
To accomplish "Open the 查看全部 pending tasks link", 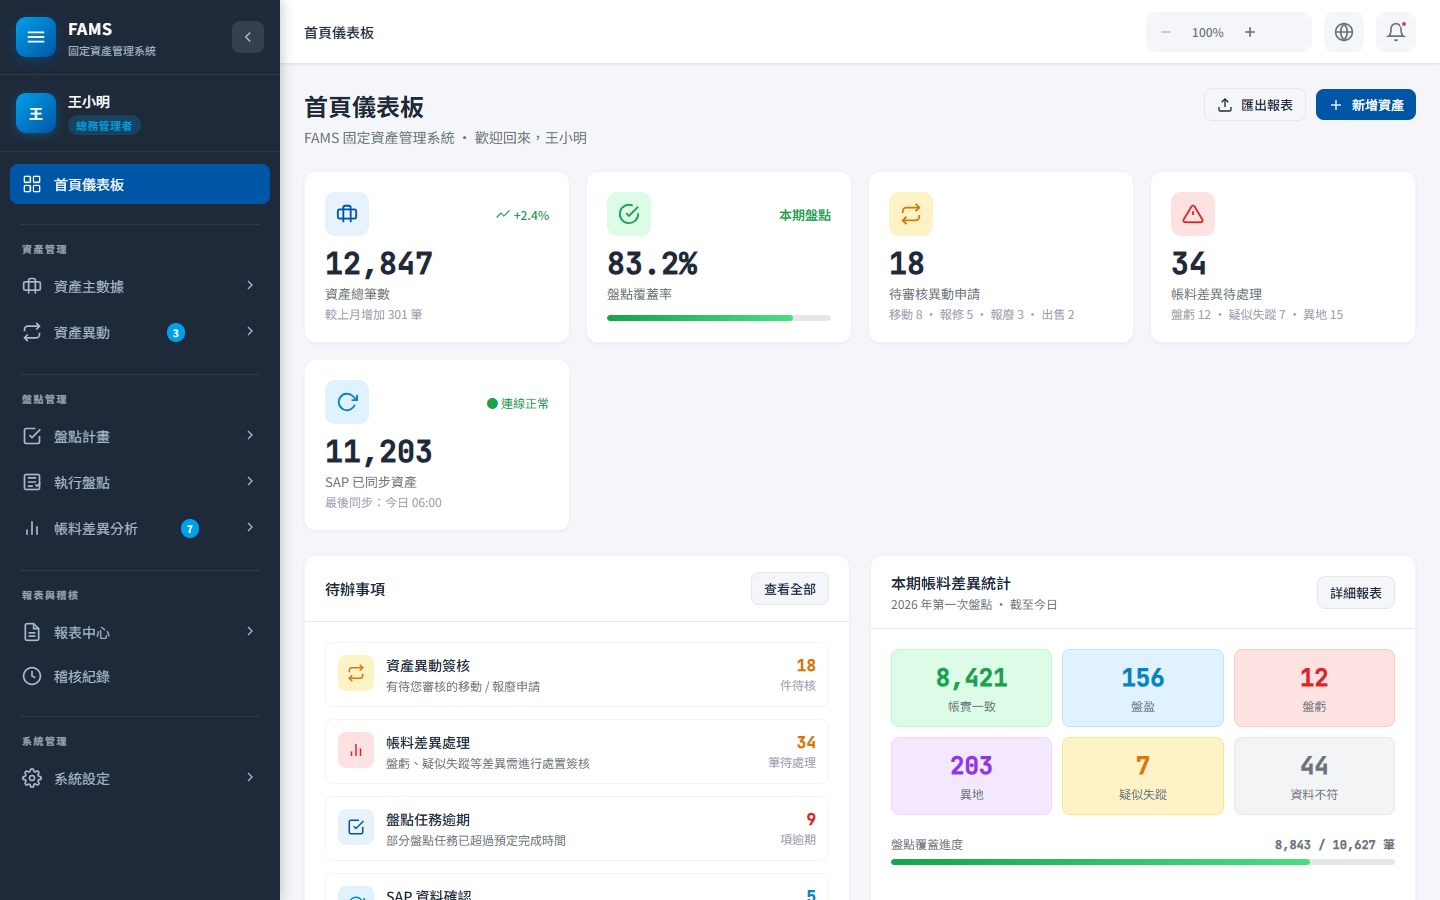I will click(789, 588).
